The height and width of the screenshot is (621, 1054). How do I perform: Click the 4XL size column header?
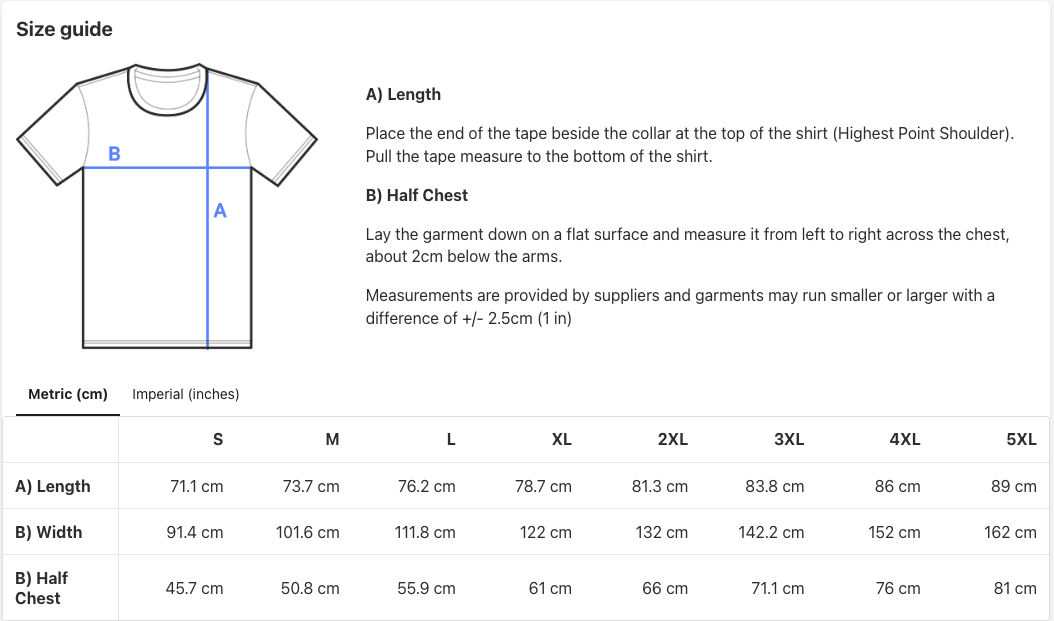click(906, 439)
